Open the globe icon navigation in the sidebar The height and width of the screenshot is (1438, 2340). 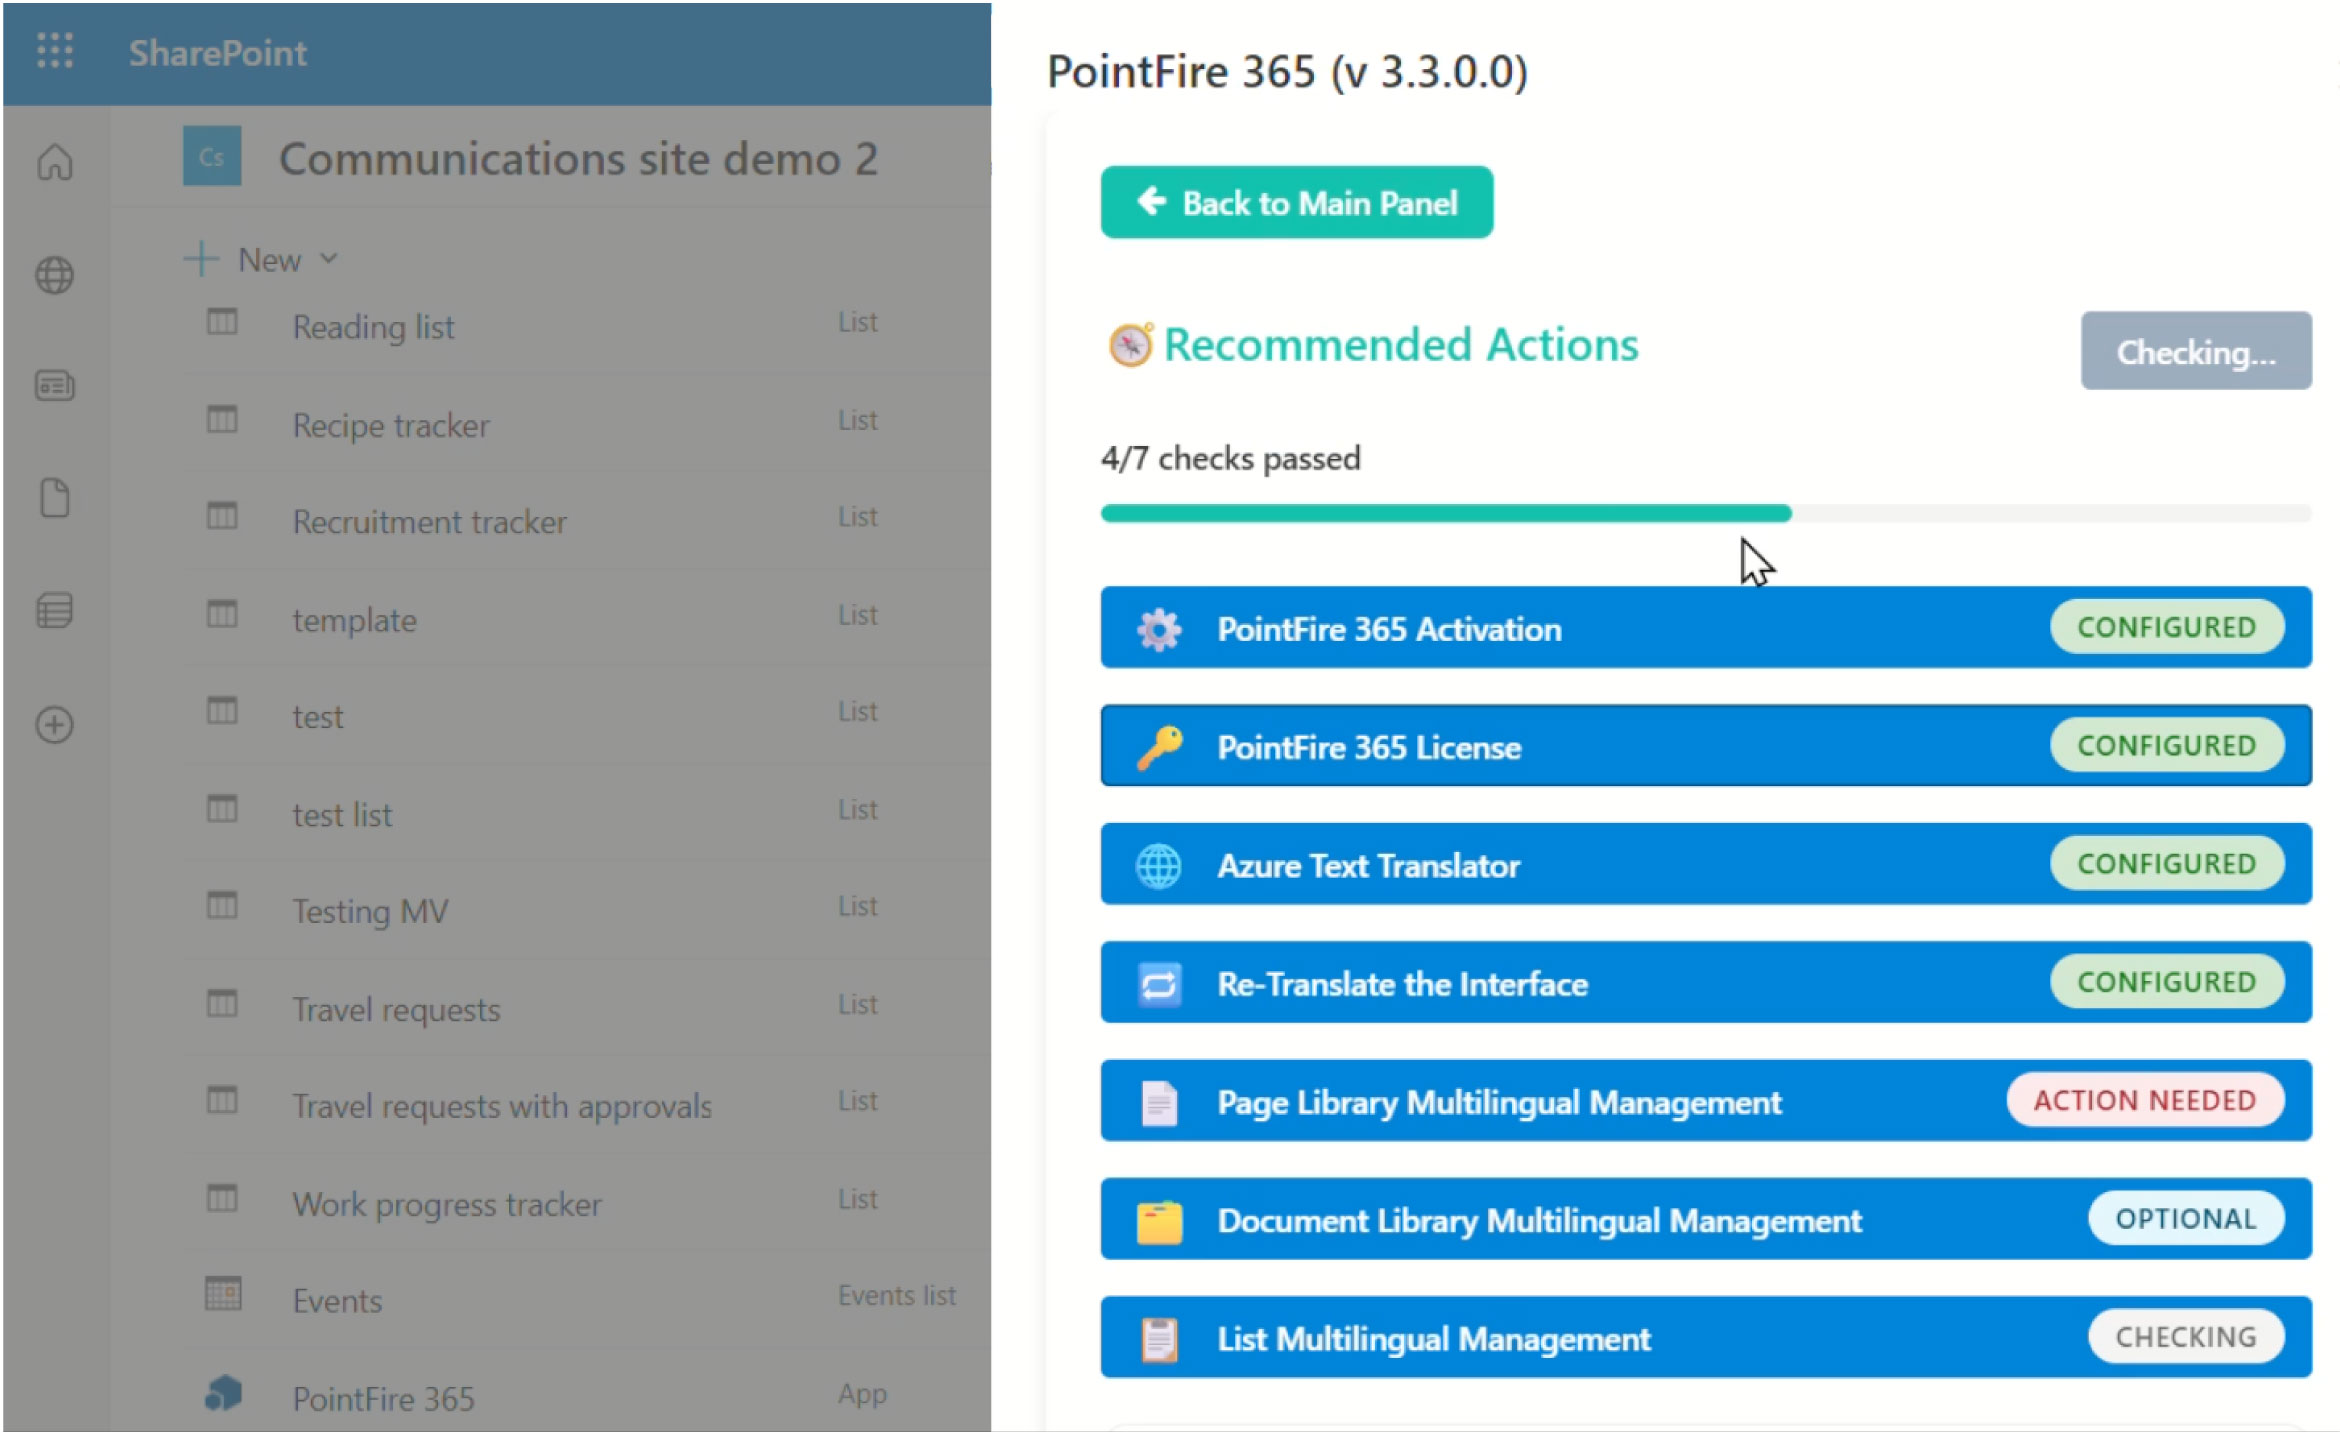(x=54, y=275)
